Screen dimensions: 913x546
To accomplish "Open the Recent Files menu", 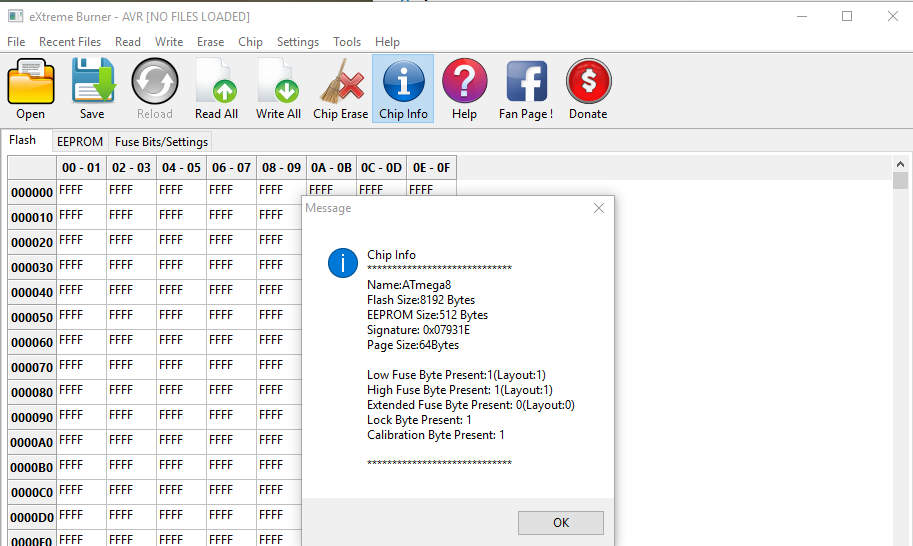I will pos(70,42).
